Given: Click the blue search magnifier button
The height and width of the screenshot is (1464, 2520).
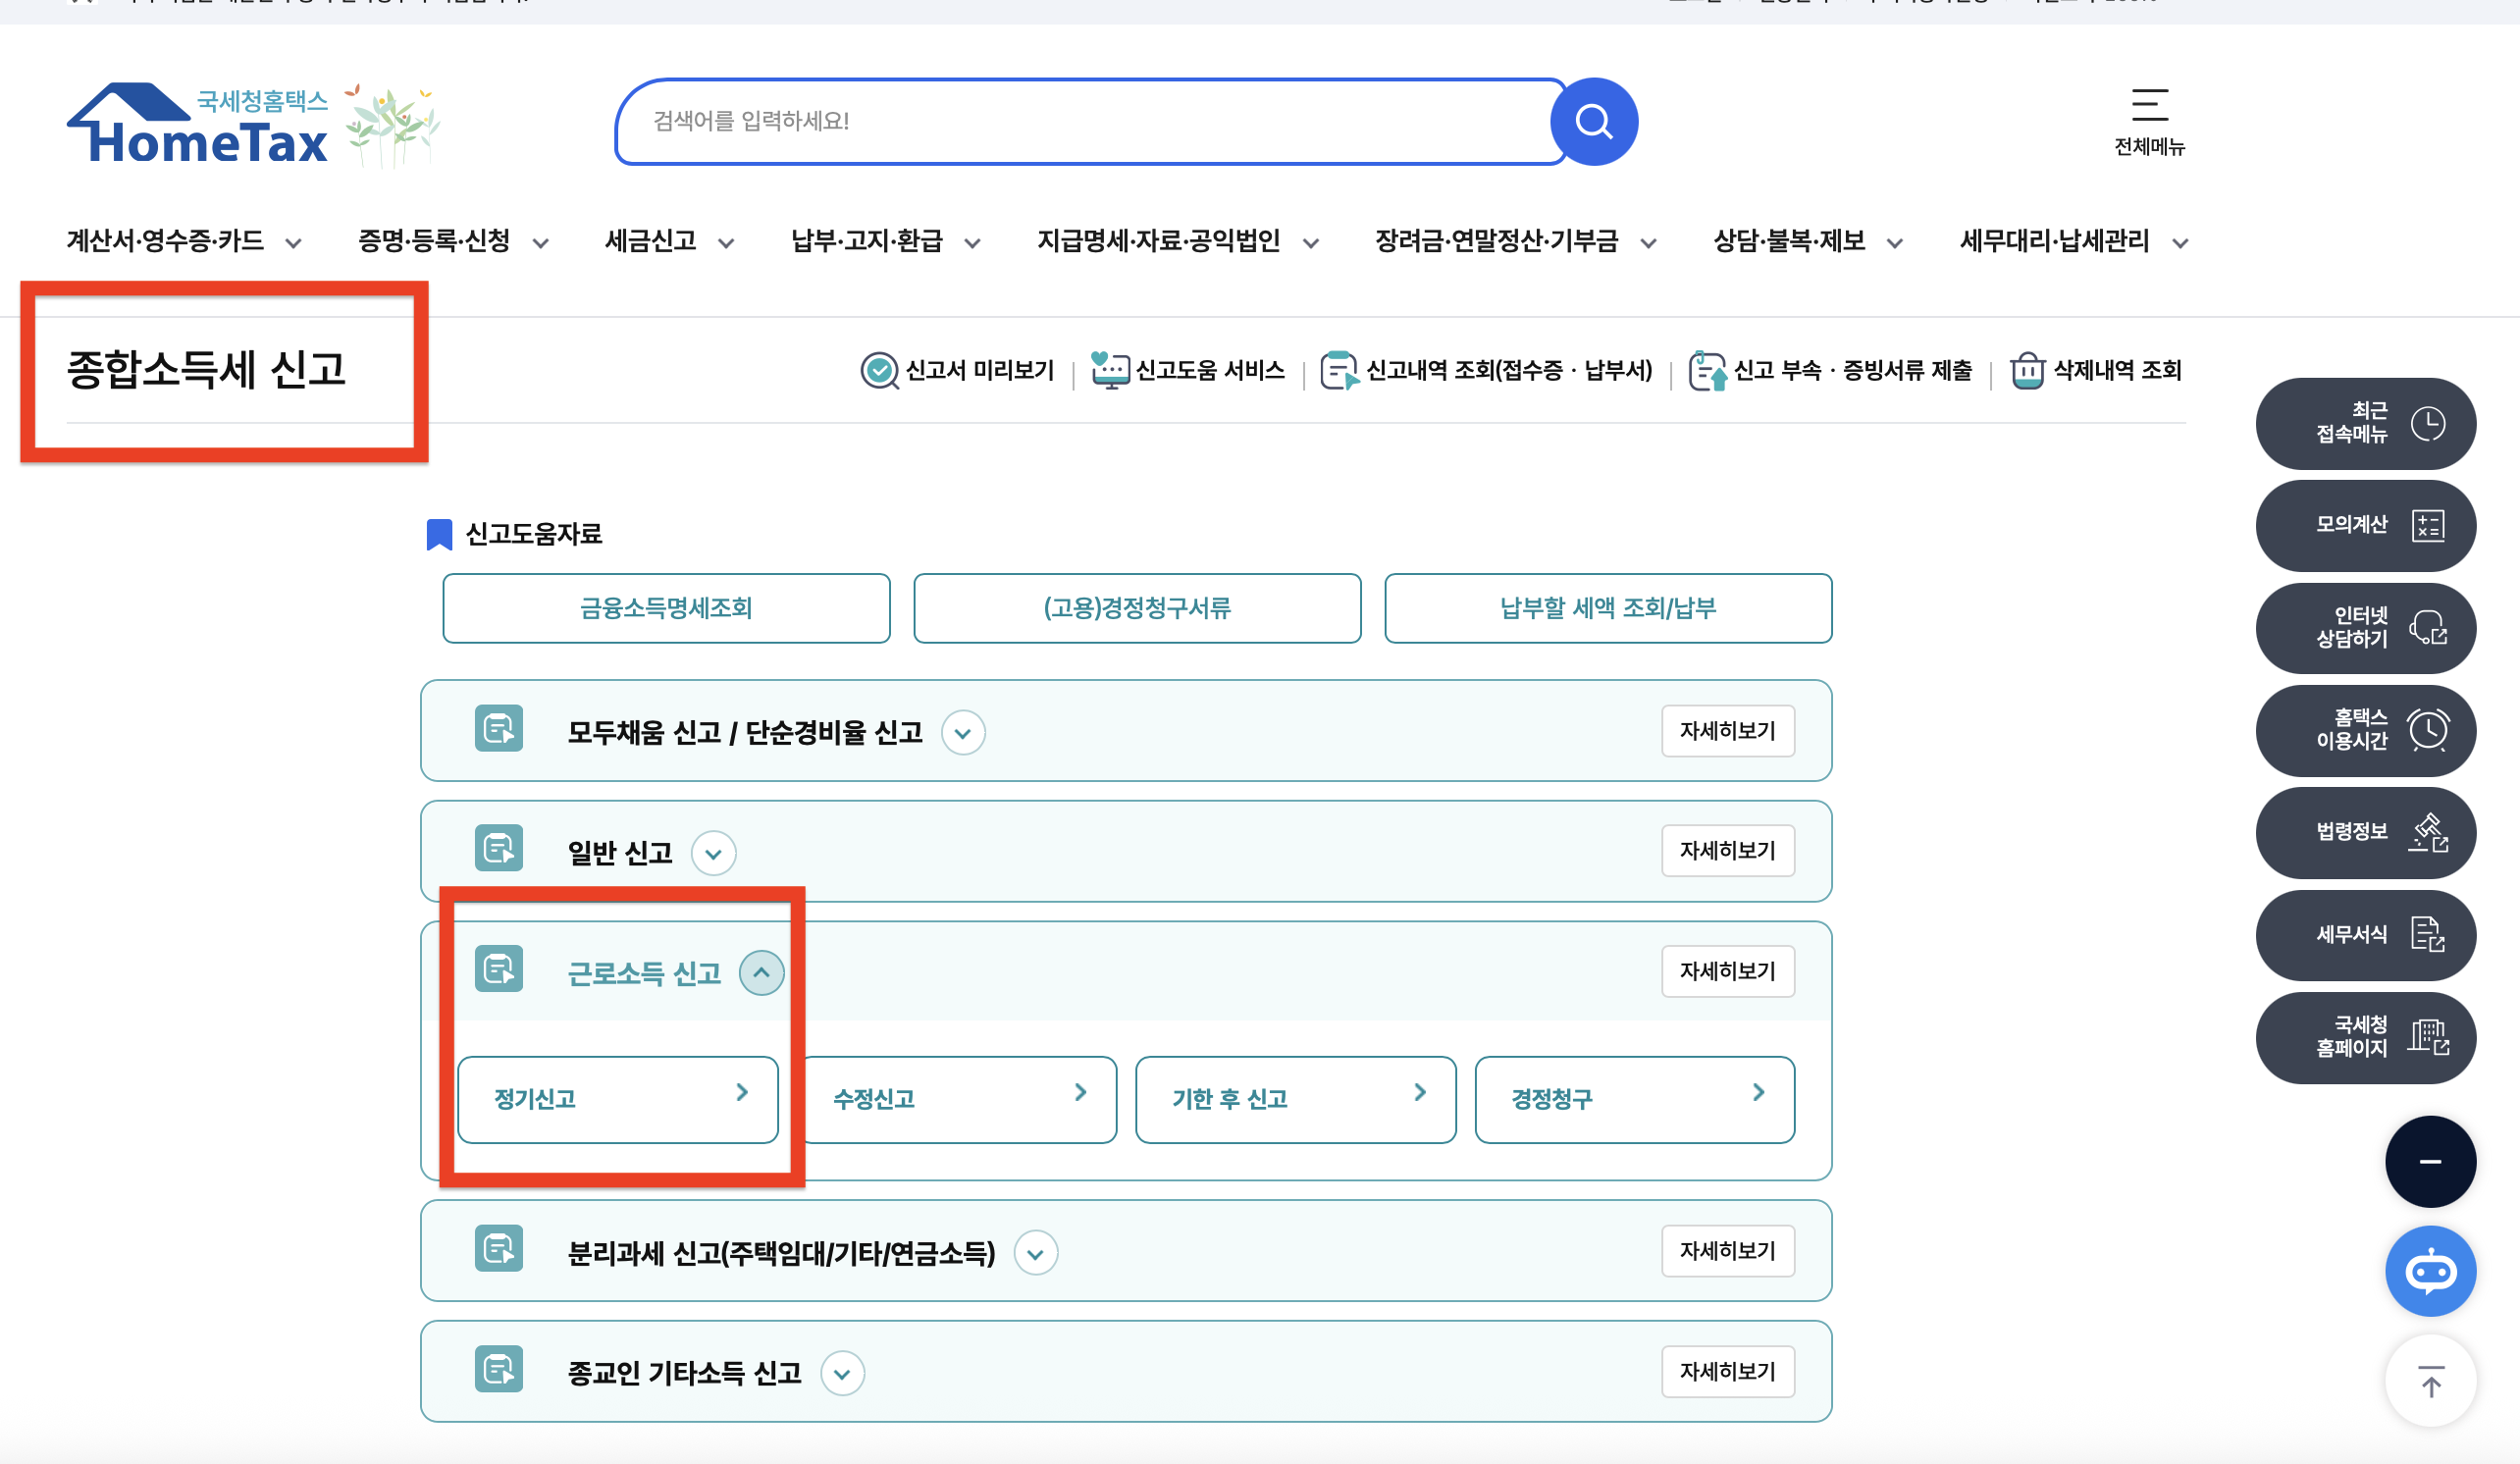Looking at the screenshot, I should click(1593, 122).
